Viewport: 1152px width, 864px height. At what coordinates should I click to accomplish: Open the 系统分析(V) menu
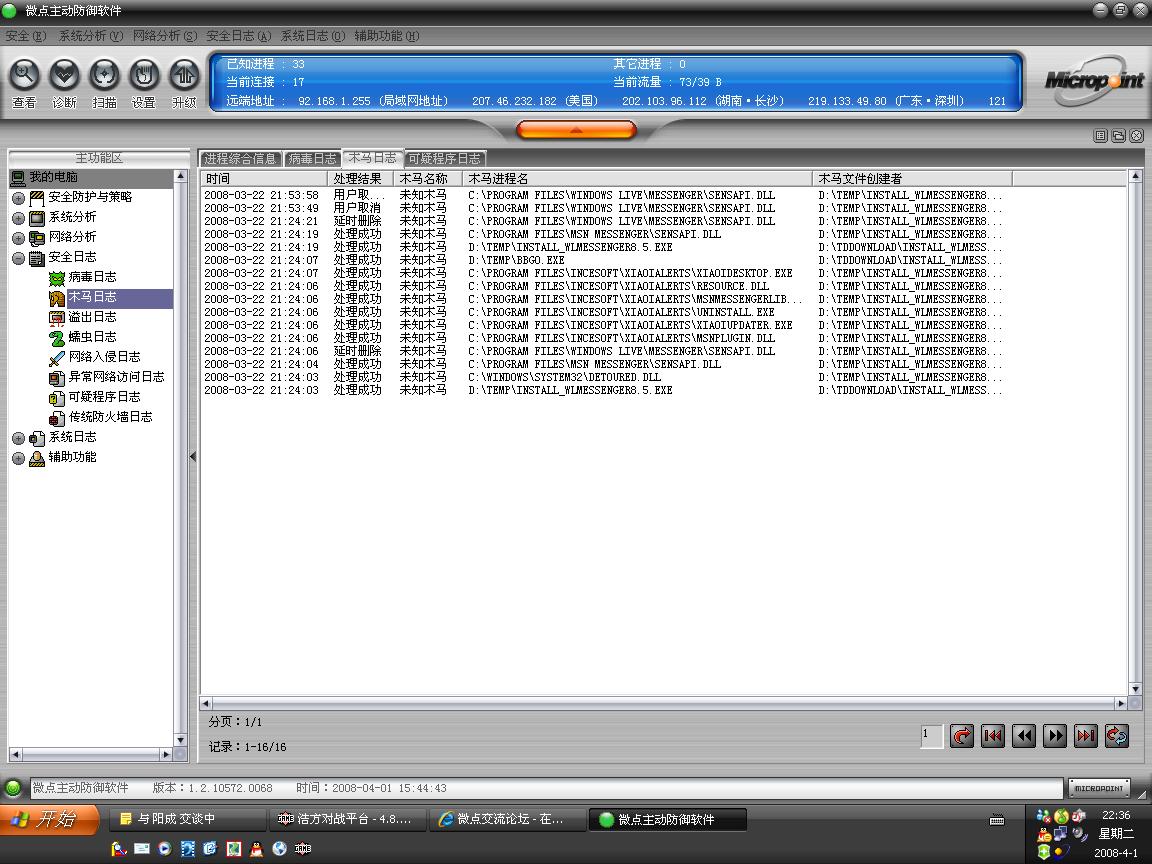(x=91, y=36)
